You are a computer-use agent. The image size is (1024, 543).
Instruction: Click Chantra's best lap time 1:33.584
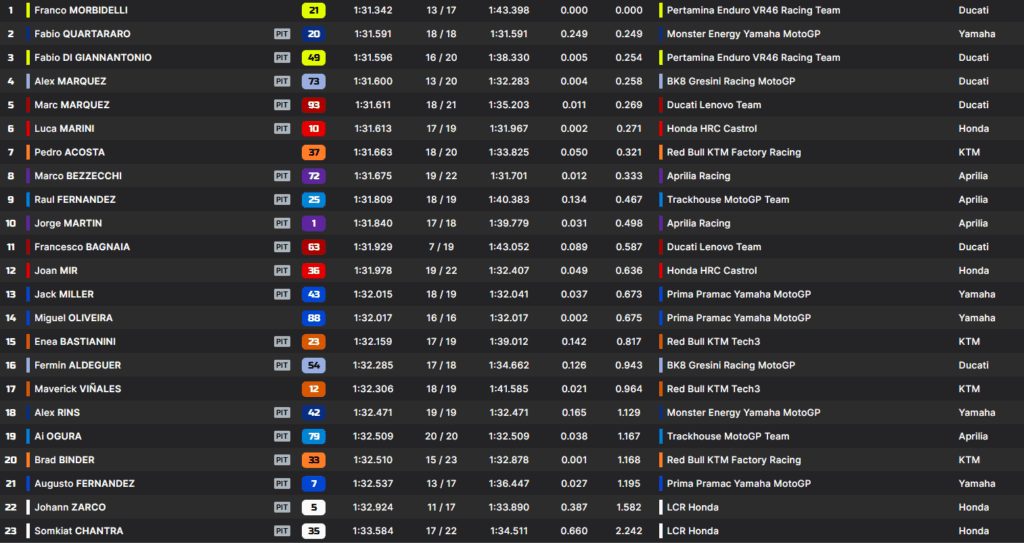[373, 531]
